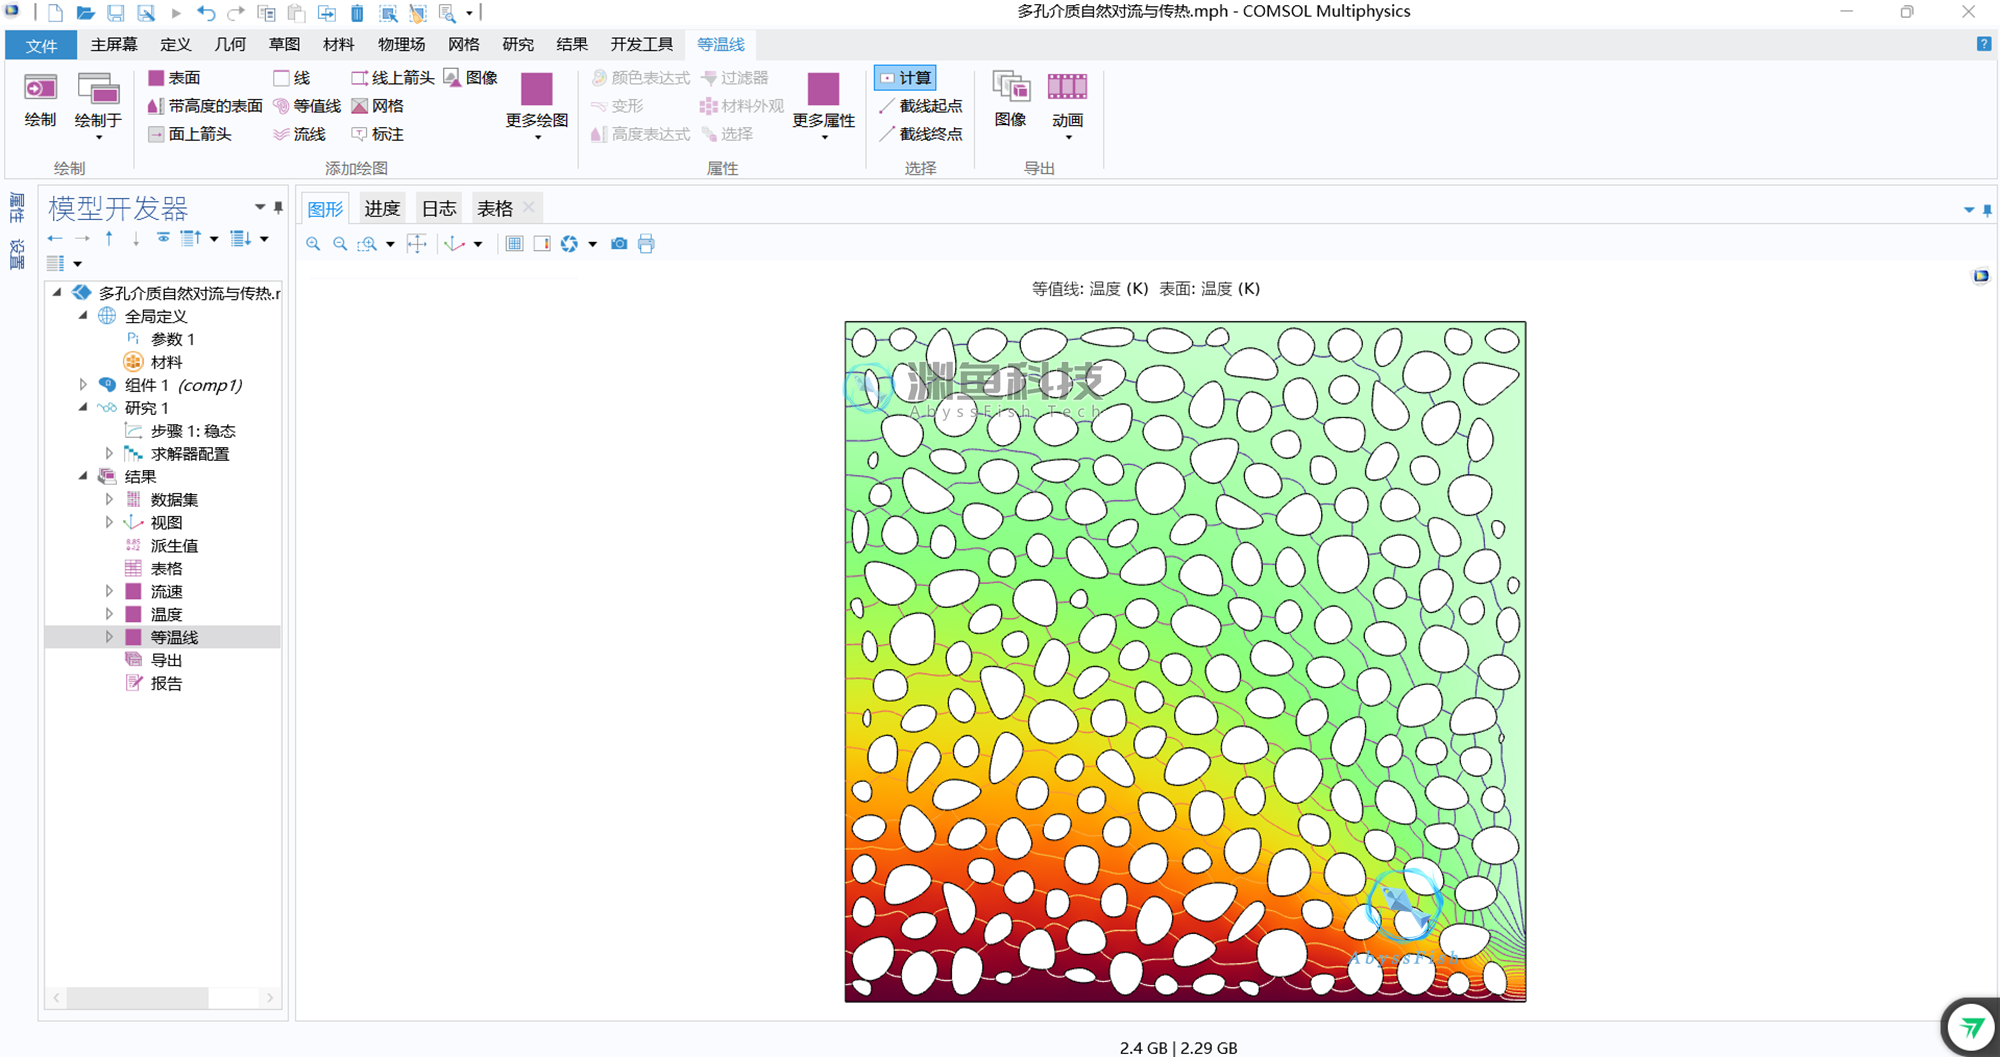
Task: Select the Parameters 1 (参数 1) tree row
Action: tap(163, 339)
